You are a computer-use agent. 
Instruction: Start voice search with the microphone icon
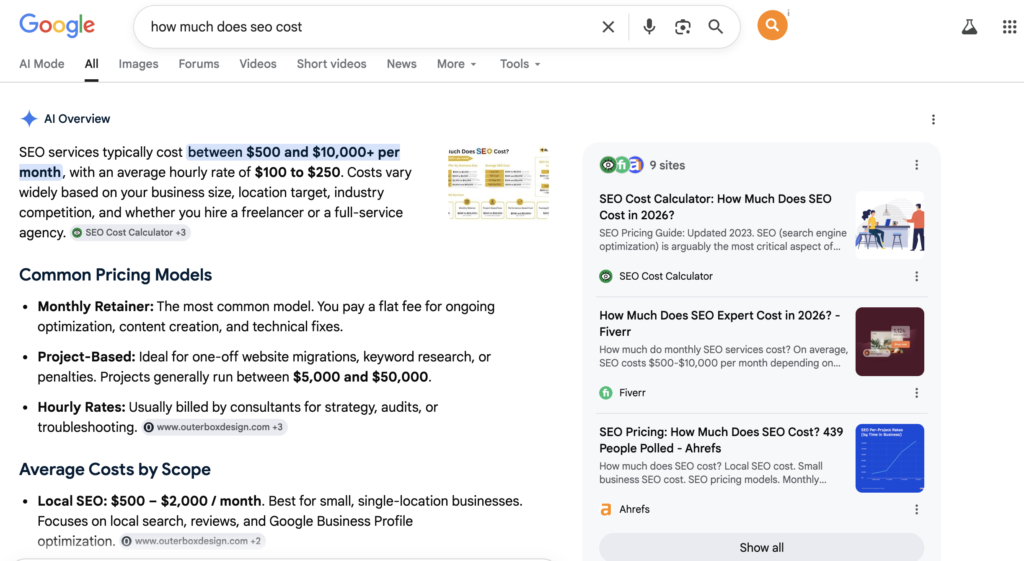[648, 27]
